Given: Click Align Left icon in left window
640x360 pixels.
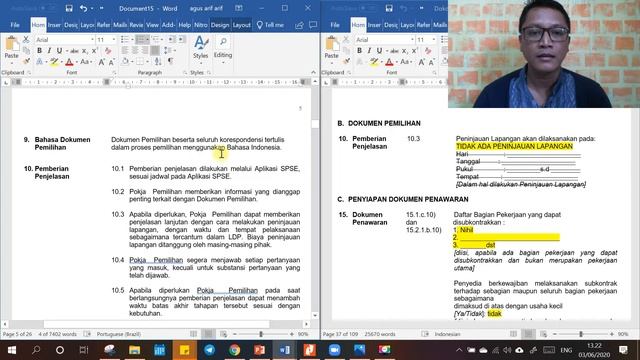Looking at the screenshot, I should click(125, 51).
